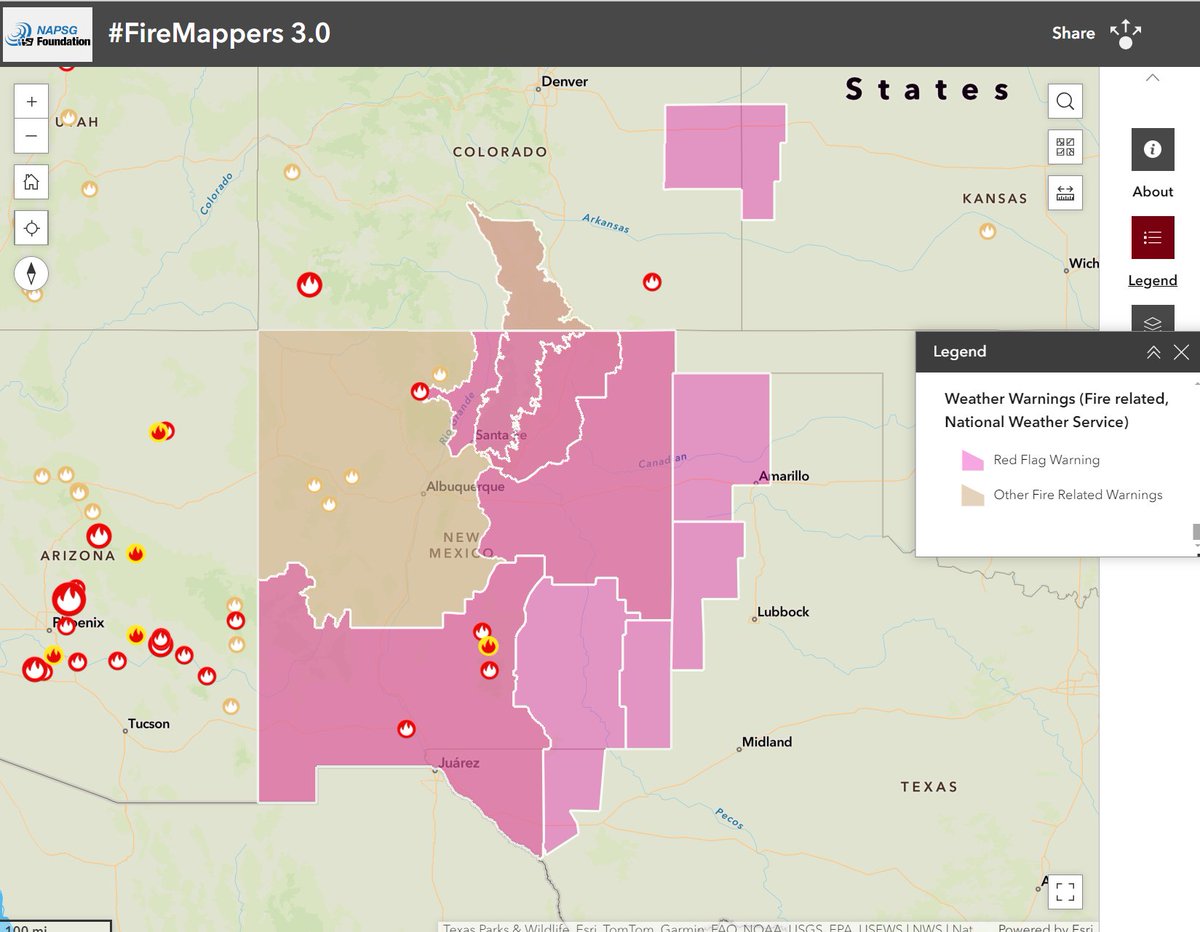This screenshot has width=1200, height=932.
Task: Click the Midland city label
Action: point(767,742)
